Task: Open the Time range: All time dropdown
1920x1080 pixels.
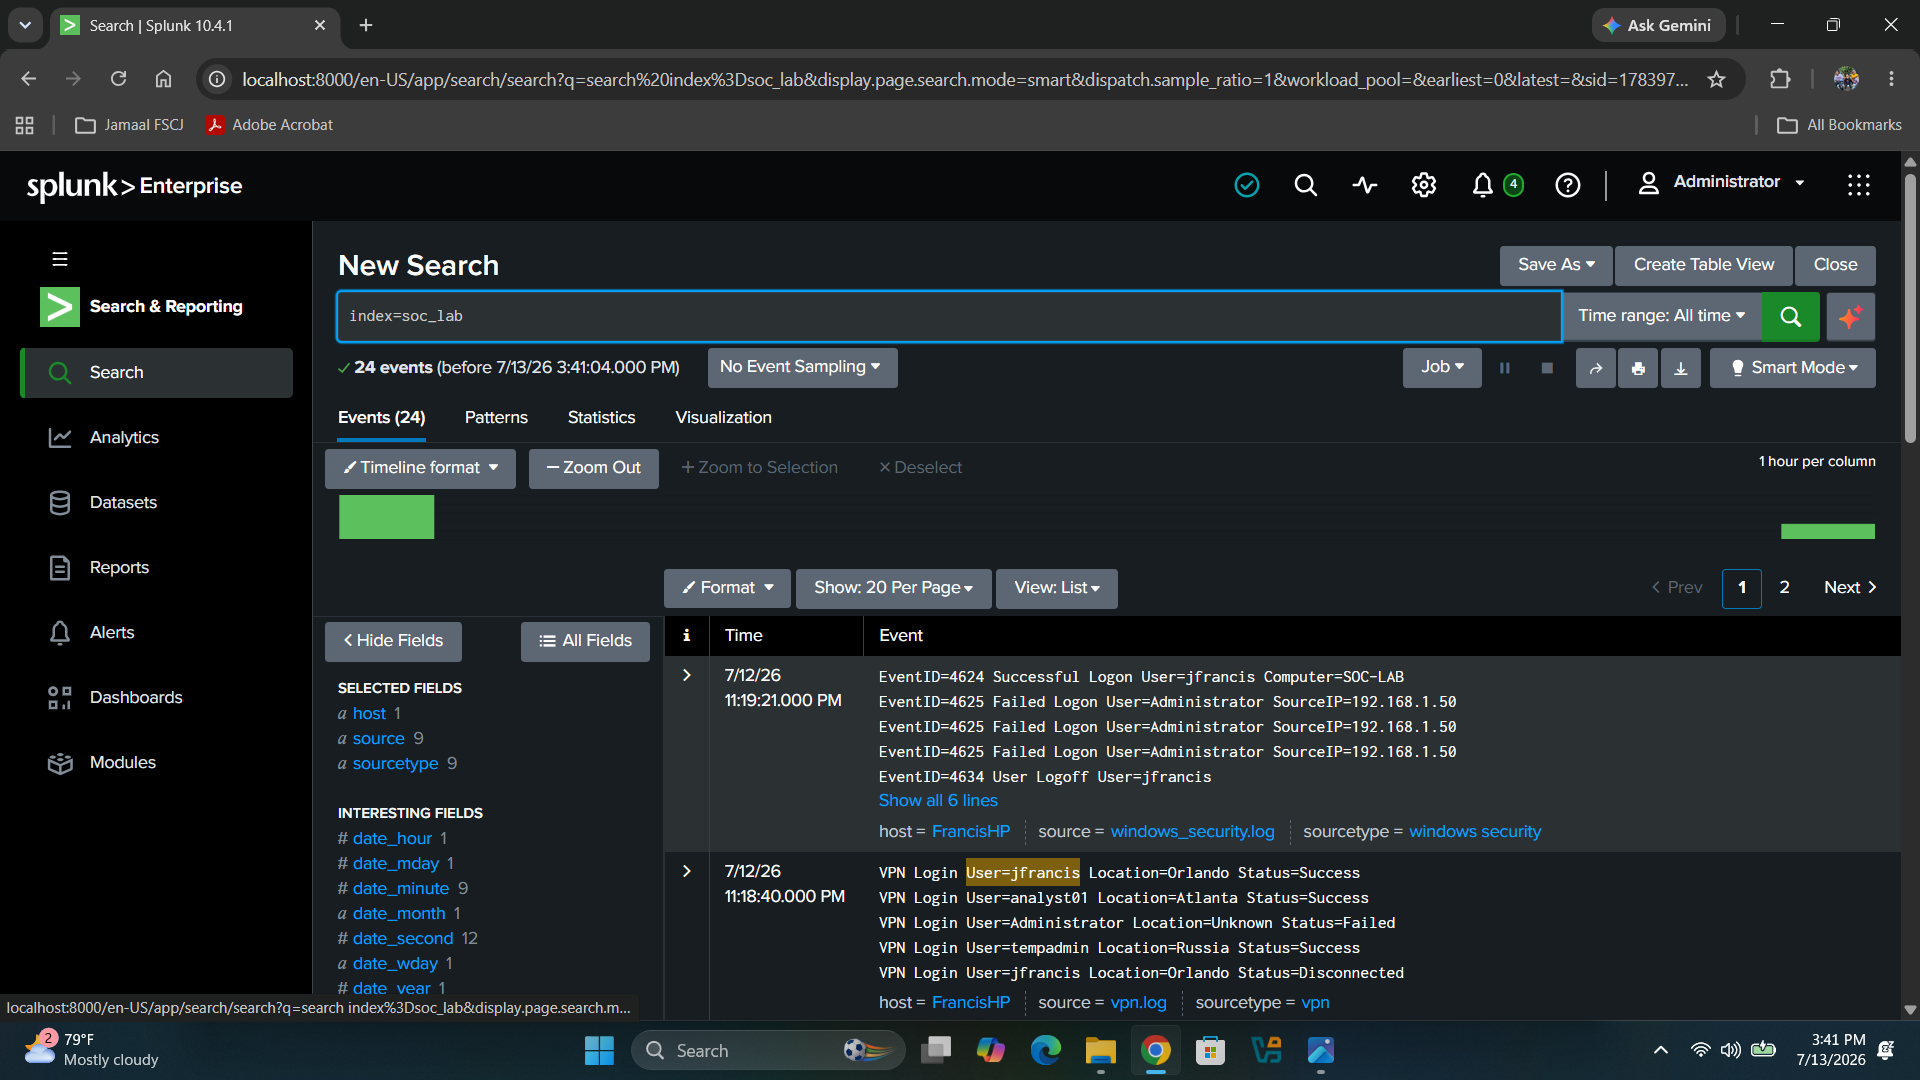Action: 1661,316
